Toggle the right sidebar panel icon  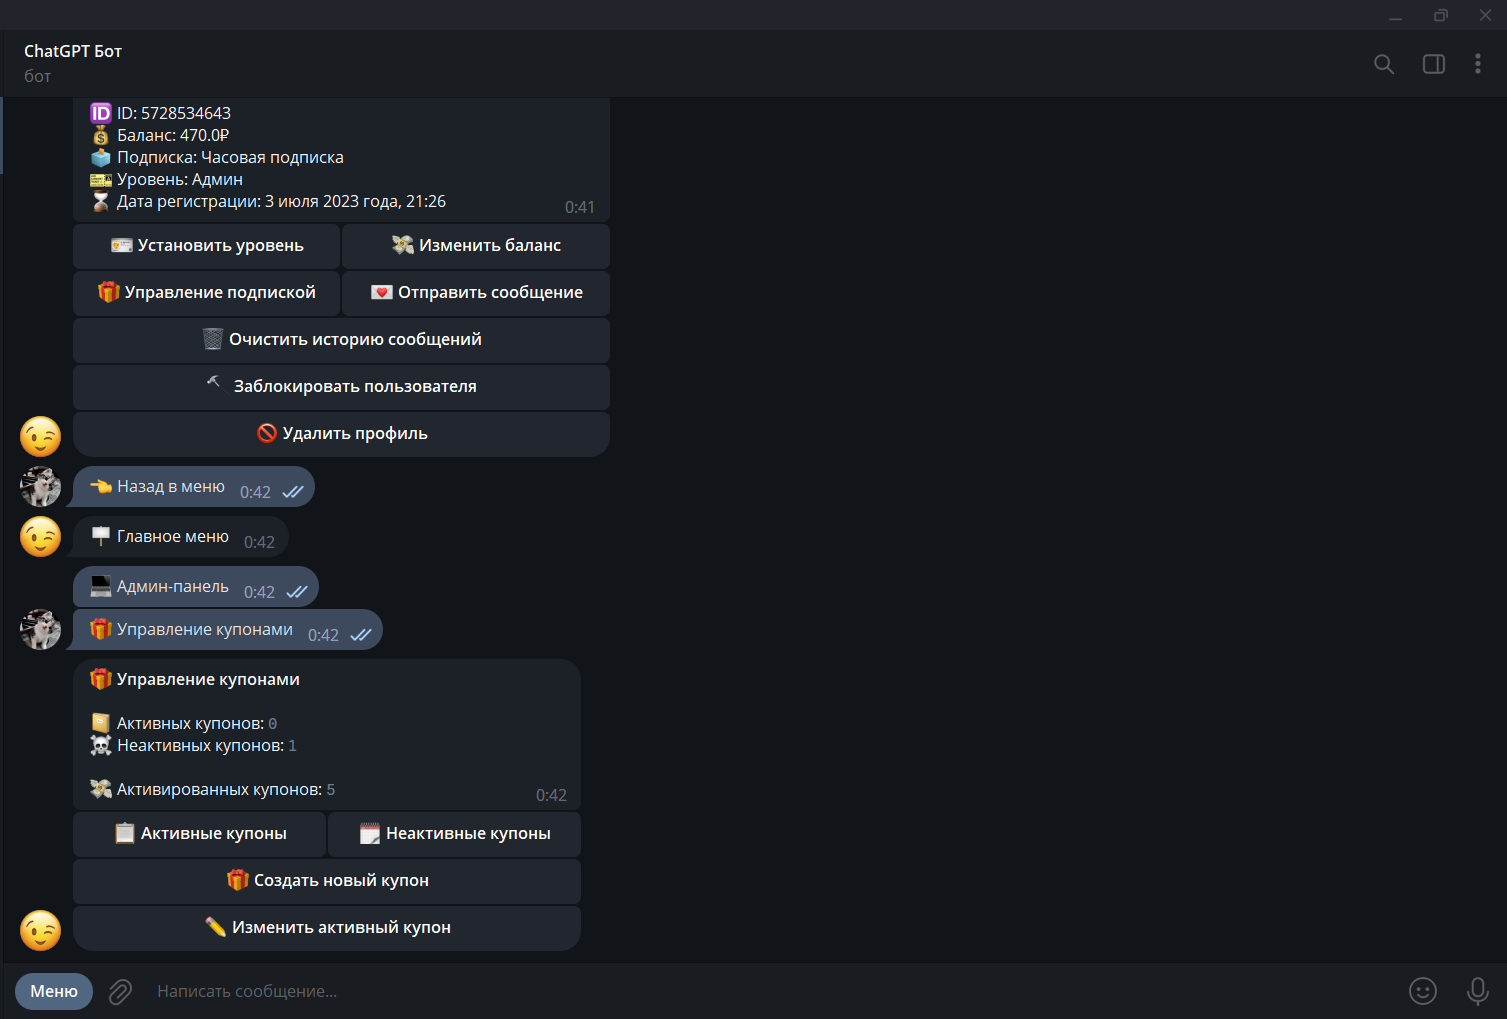pyautogui.click(x=1433, y=64)
